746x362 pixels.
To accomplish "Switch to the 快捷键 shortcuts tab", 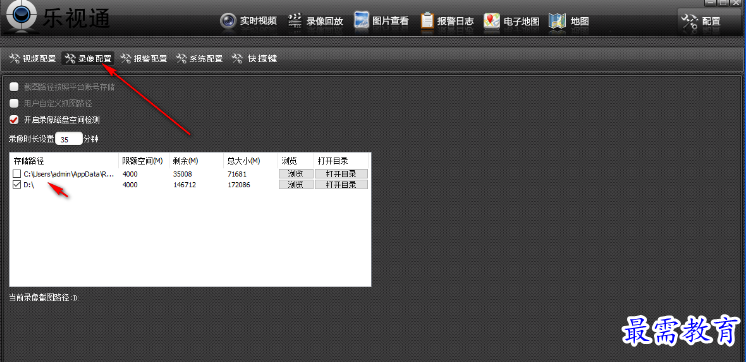I will [x=255, y=59].
